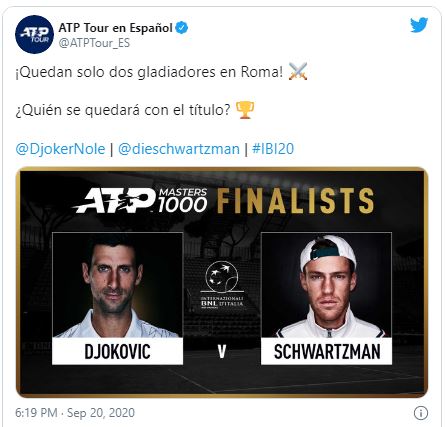The width and height of the screenshot is (445, 427).
Task: Click the gold FINALISTS heading
Action: (296, 201)
